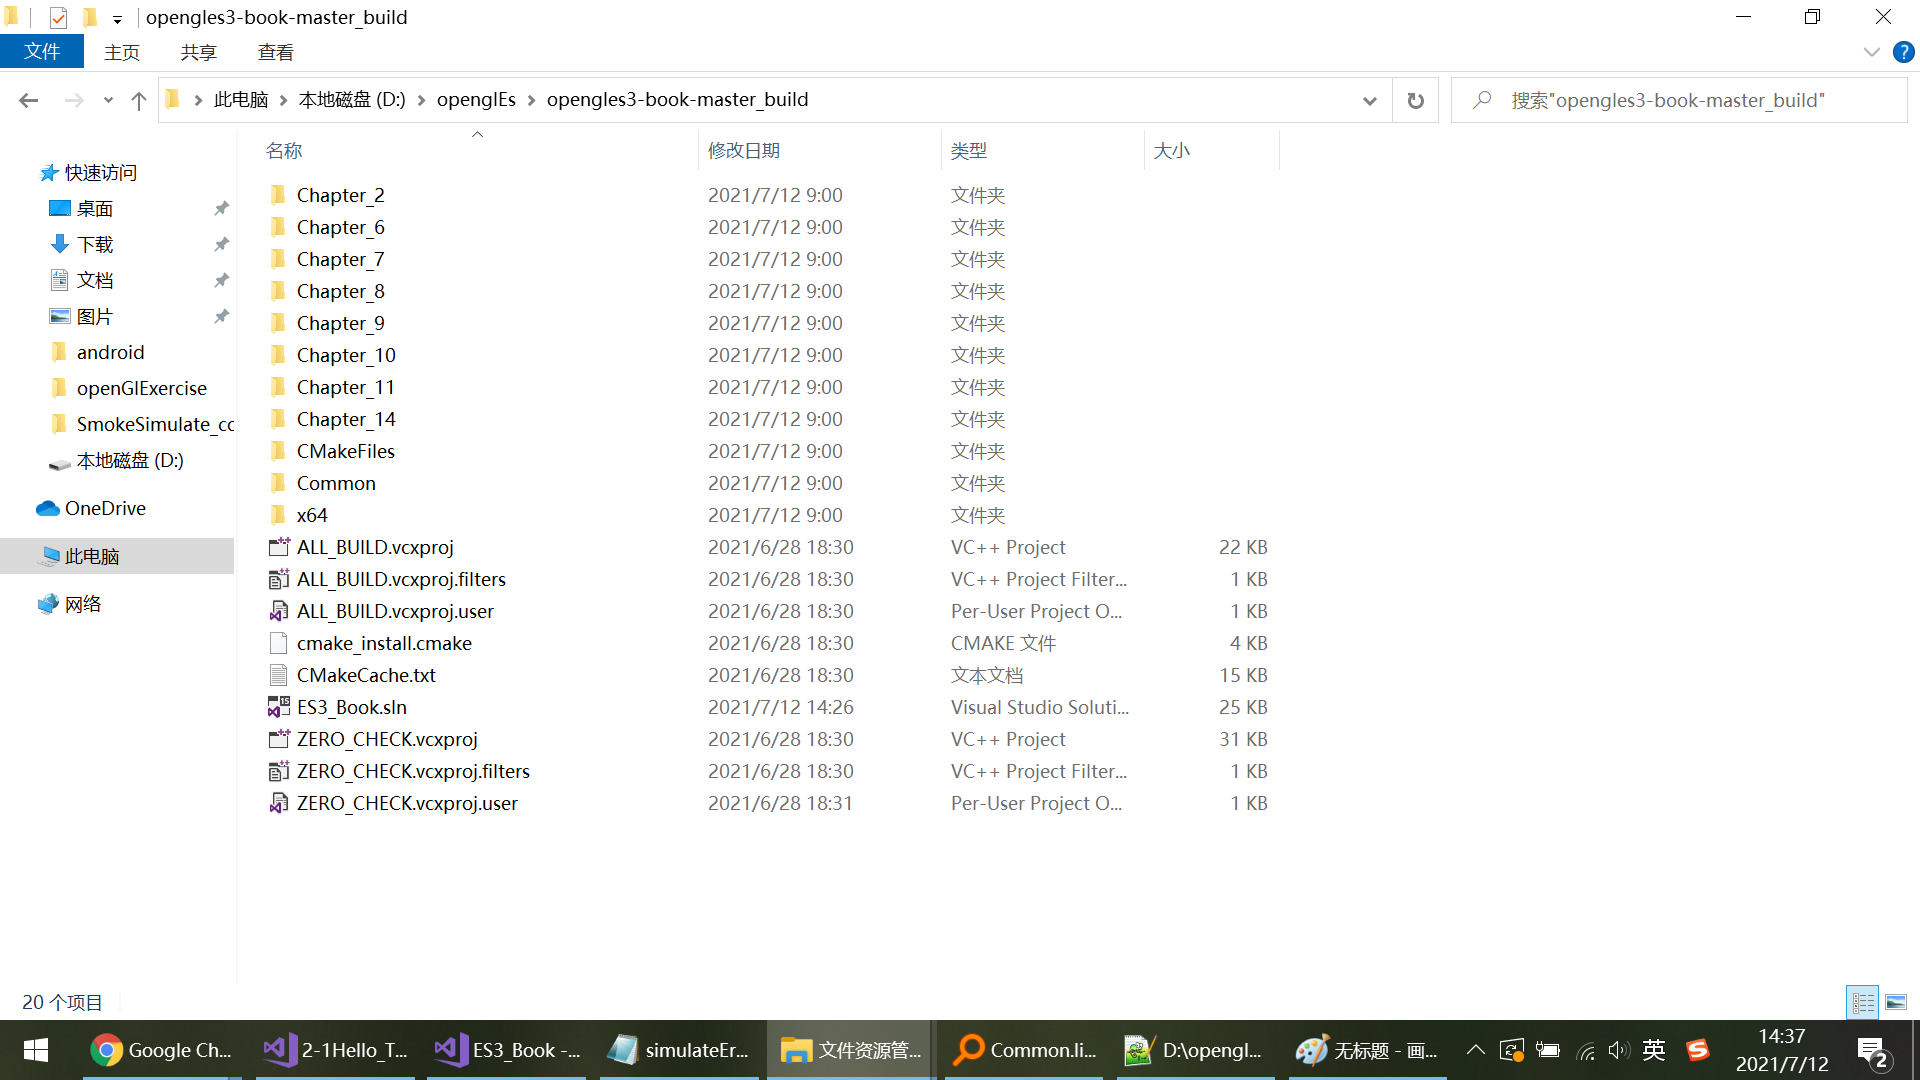The height and width of the screenshot is (1080, 1920).
Task: Click the Up one level arrow
Action: tap(139, 100)
